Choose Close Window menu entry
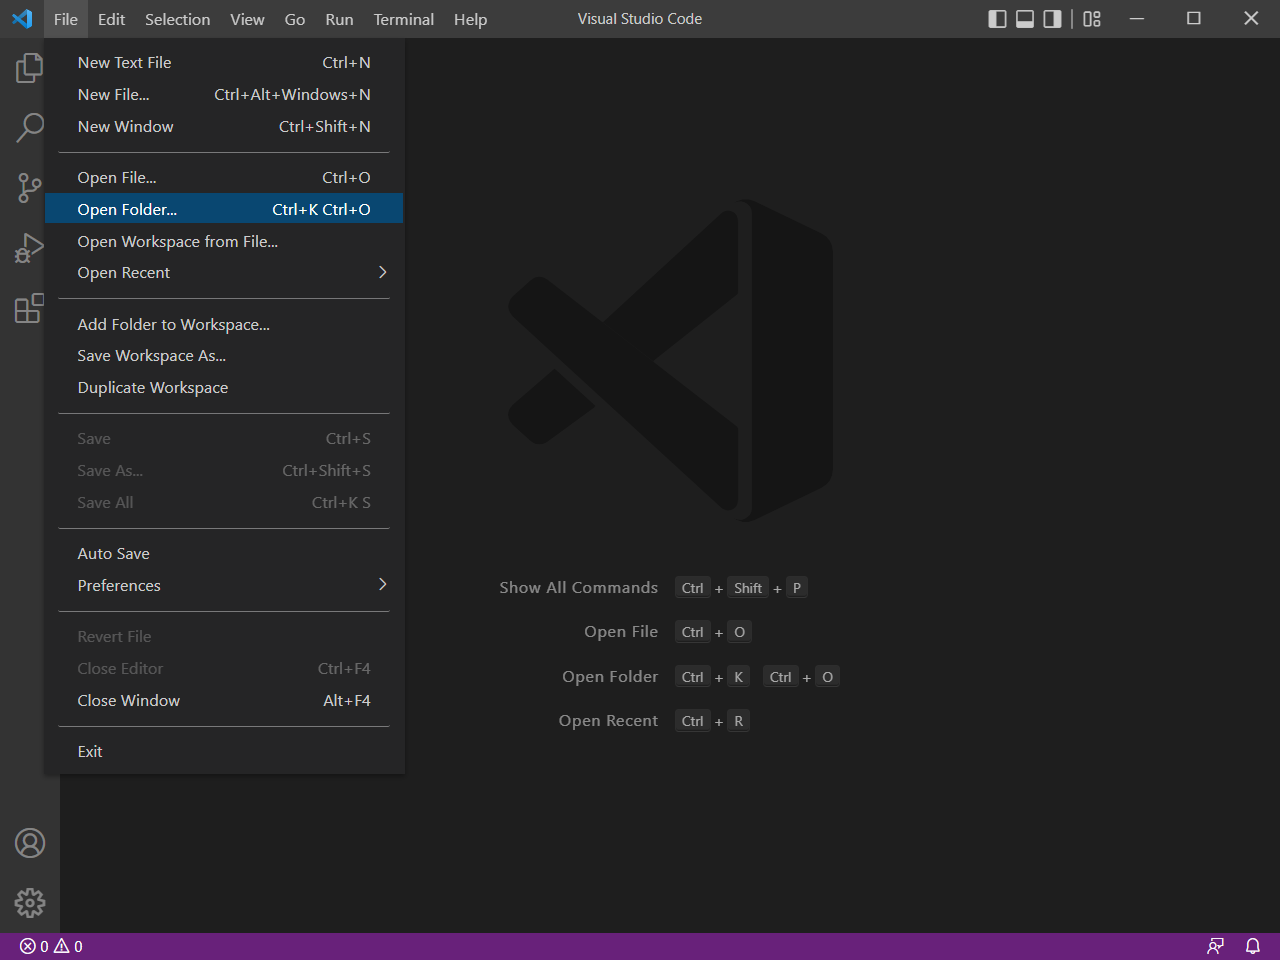This screenshot has width=1280, height=960. pos(224,700)
